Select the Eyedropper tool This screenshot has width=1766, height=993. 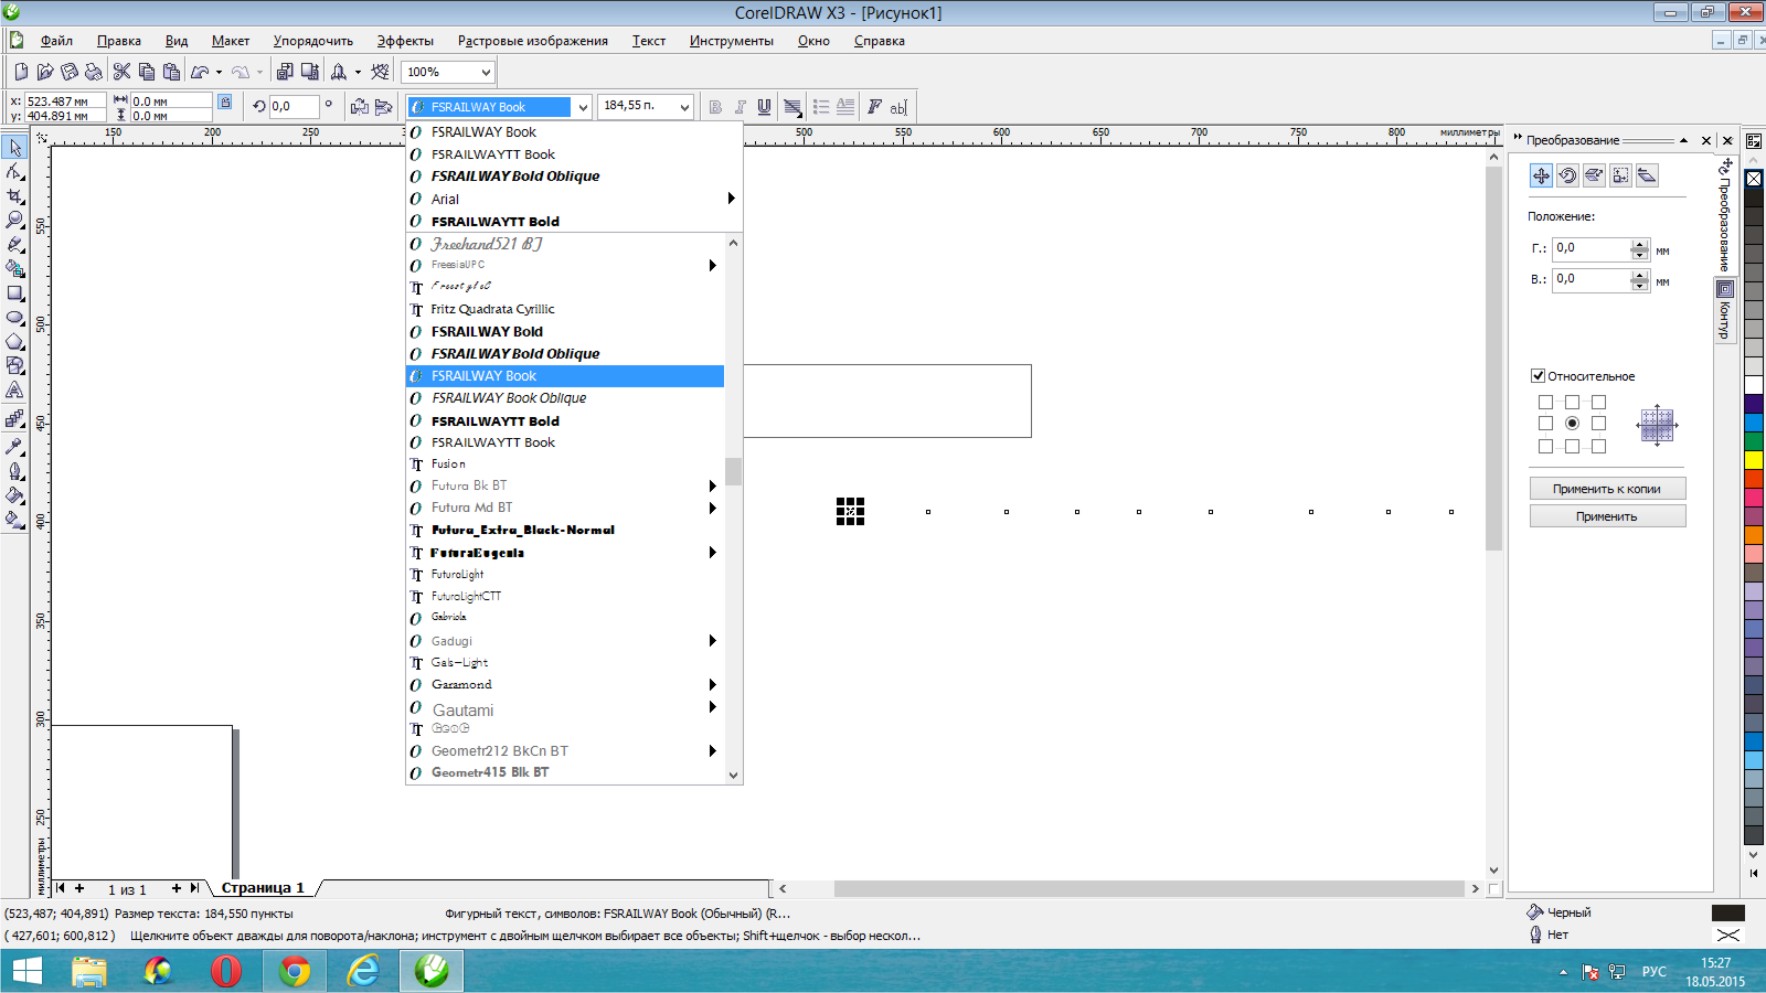pos(15,446)
